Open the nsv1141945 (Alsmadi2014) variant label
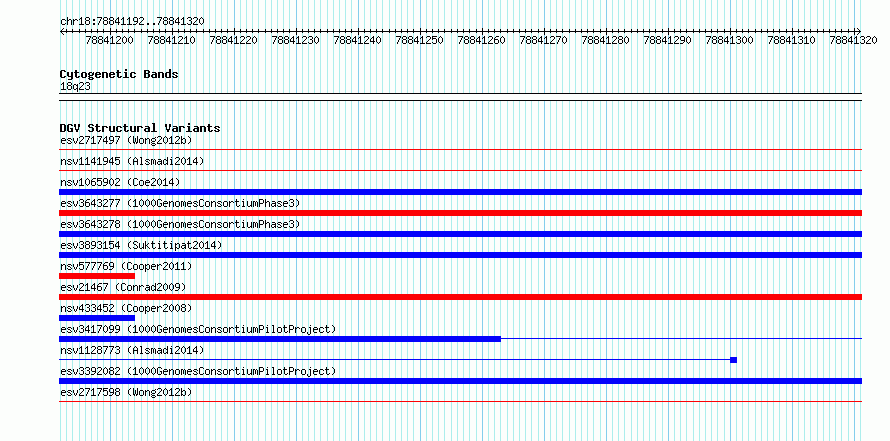 coord(132,161)
